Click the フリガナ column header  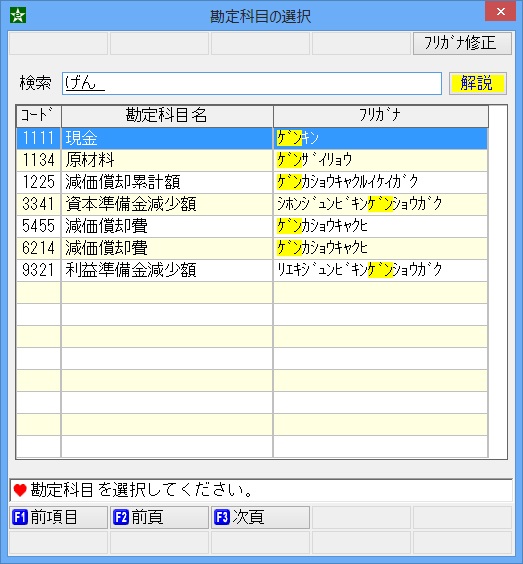coord(381,116)
